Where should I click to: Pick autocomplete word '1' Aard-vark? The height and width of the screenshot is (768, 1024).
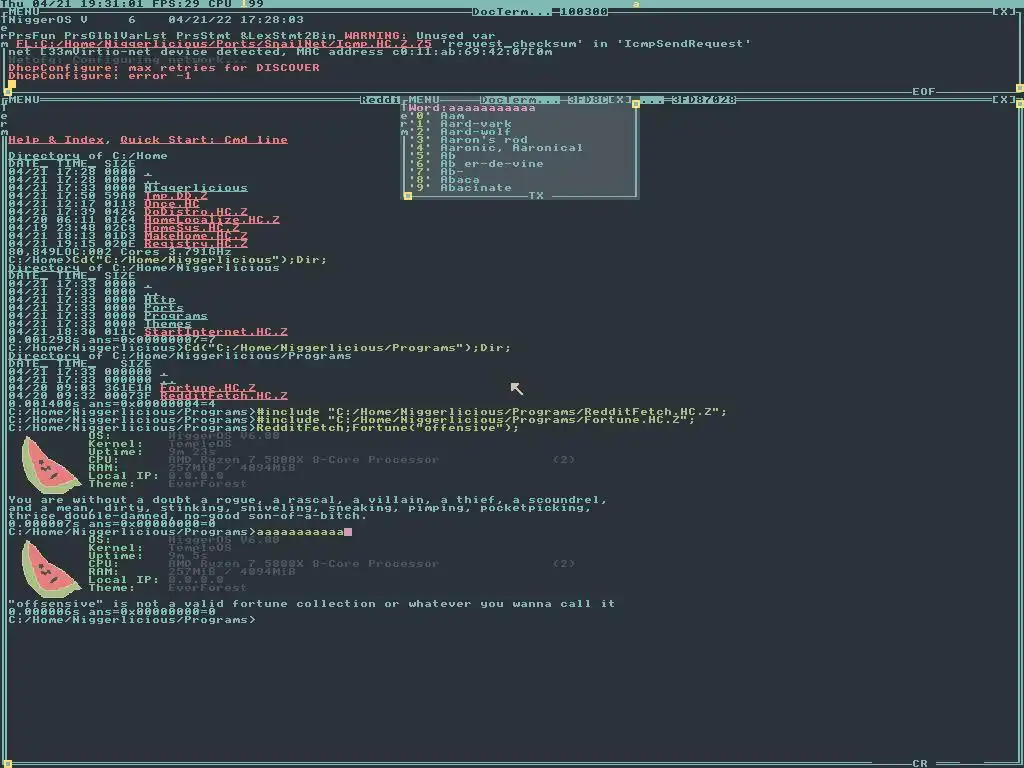460,123
